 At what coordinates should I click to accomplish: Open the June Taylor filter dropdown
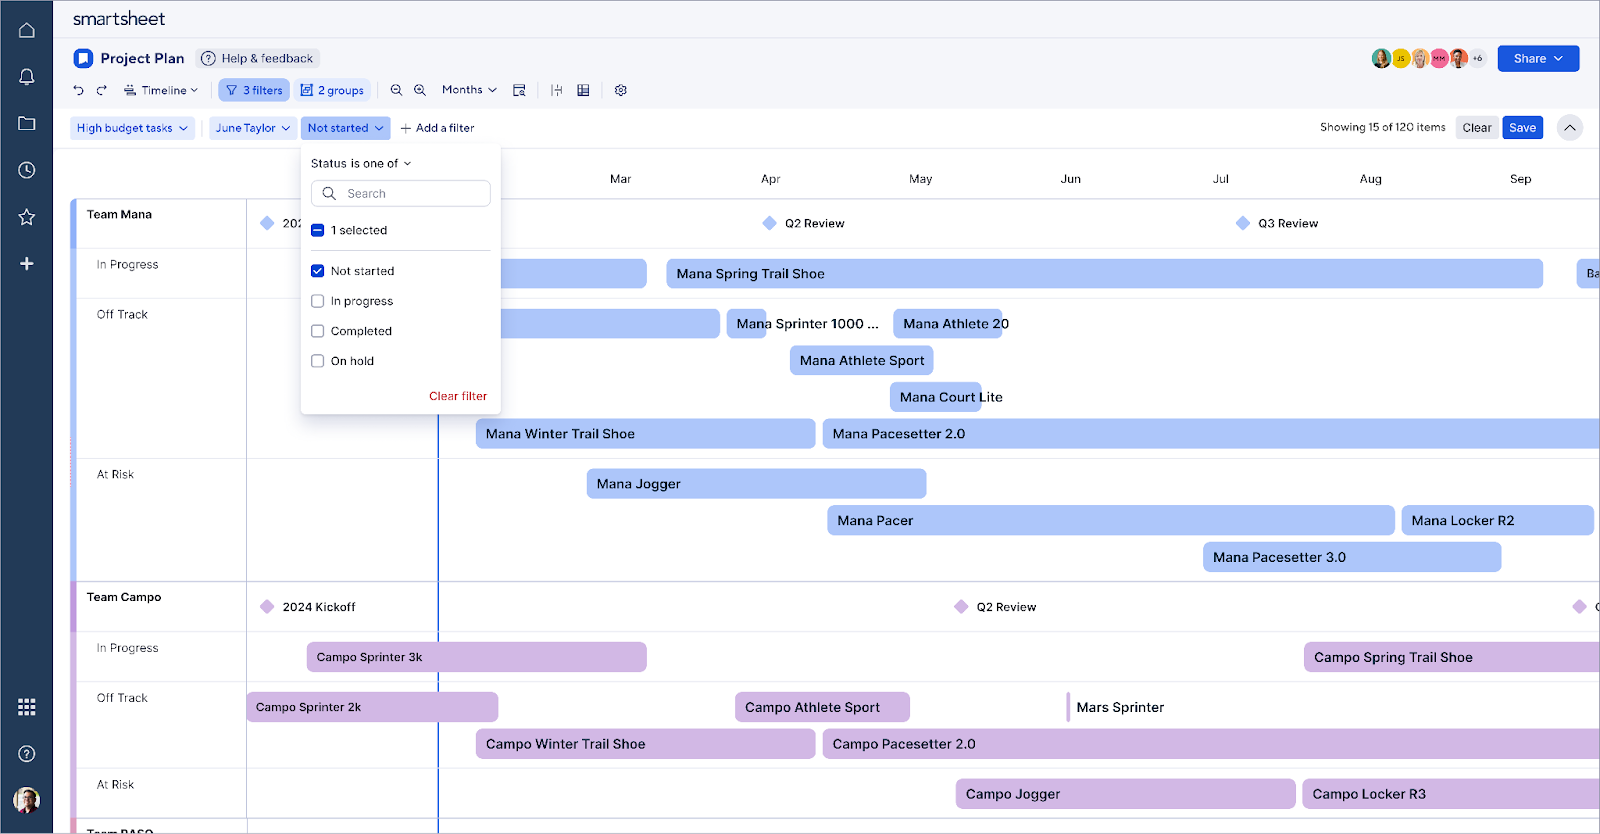pyautogui.click(x=253, y=128)
